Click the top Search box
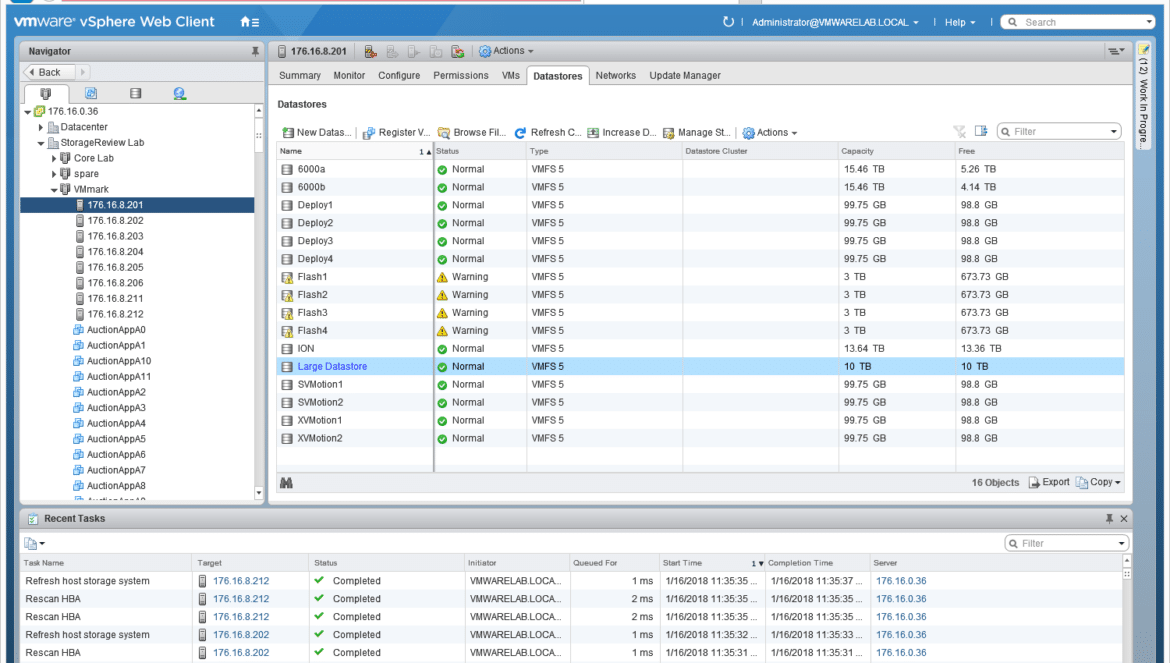This screenshot has width=1170, height=663. point(1077,22)
